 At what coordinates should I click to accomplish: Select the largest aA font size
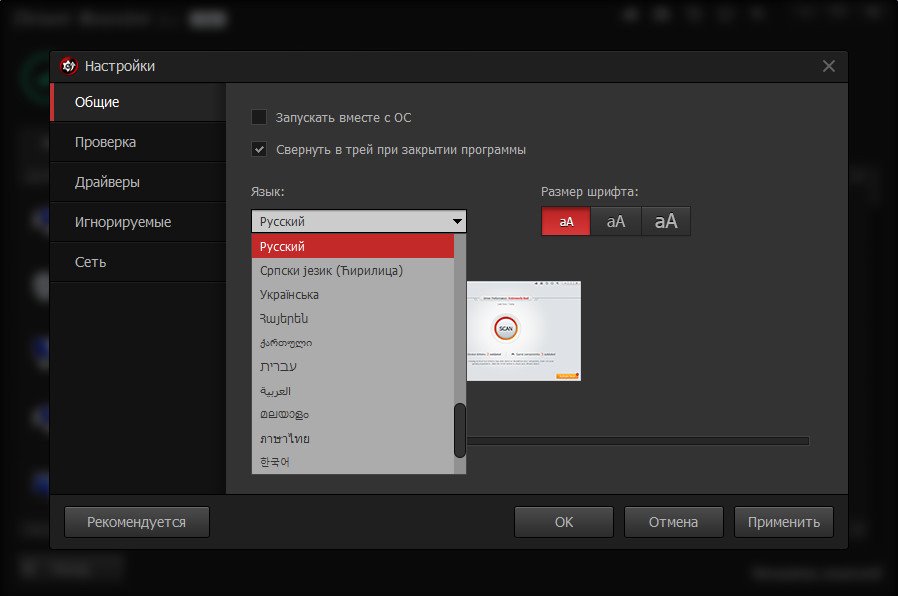[666, 221]
